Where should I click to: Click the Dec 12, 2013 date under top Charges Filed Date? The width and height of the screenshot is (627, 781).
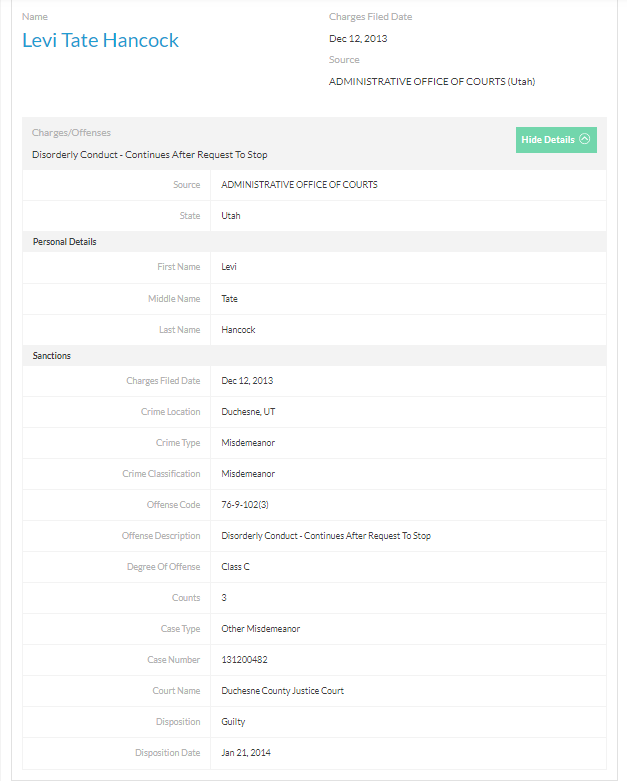point(358,39)
